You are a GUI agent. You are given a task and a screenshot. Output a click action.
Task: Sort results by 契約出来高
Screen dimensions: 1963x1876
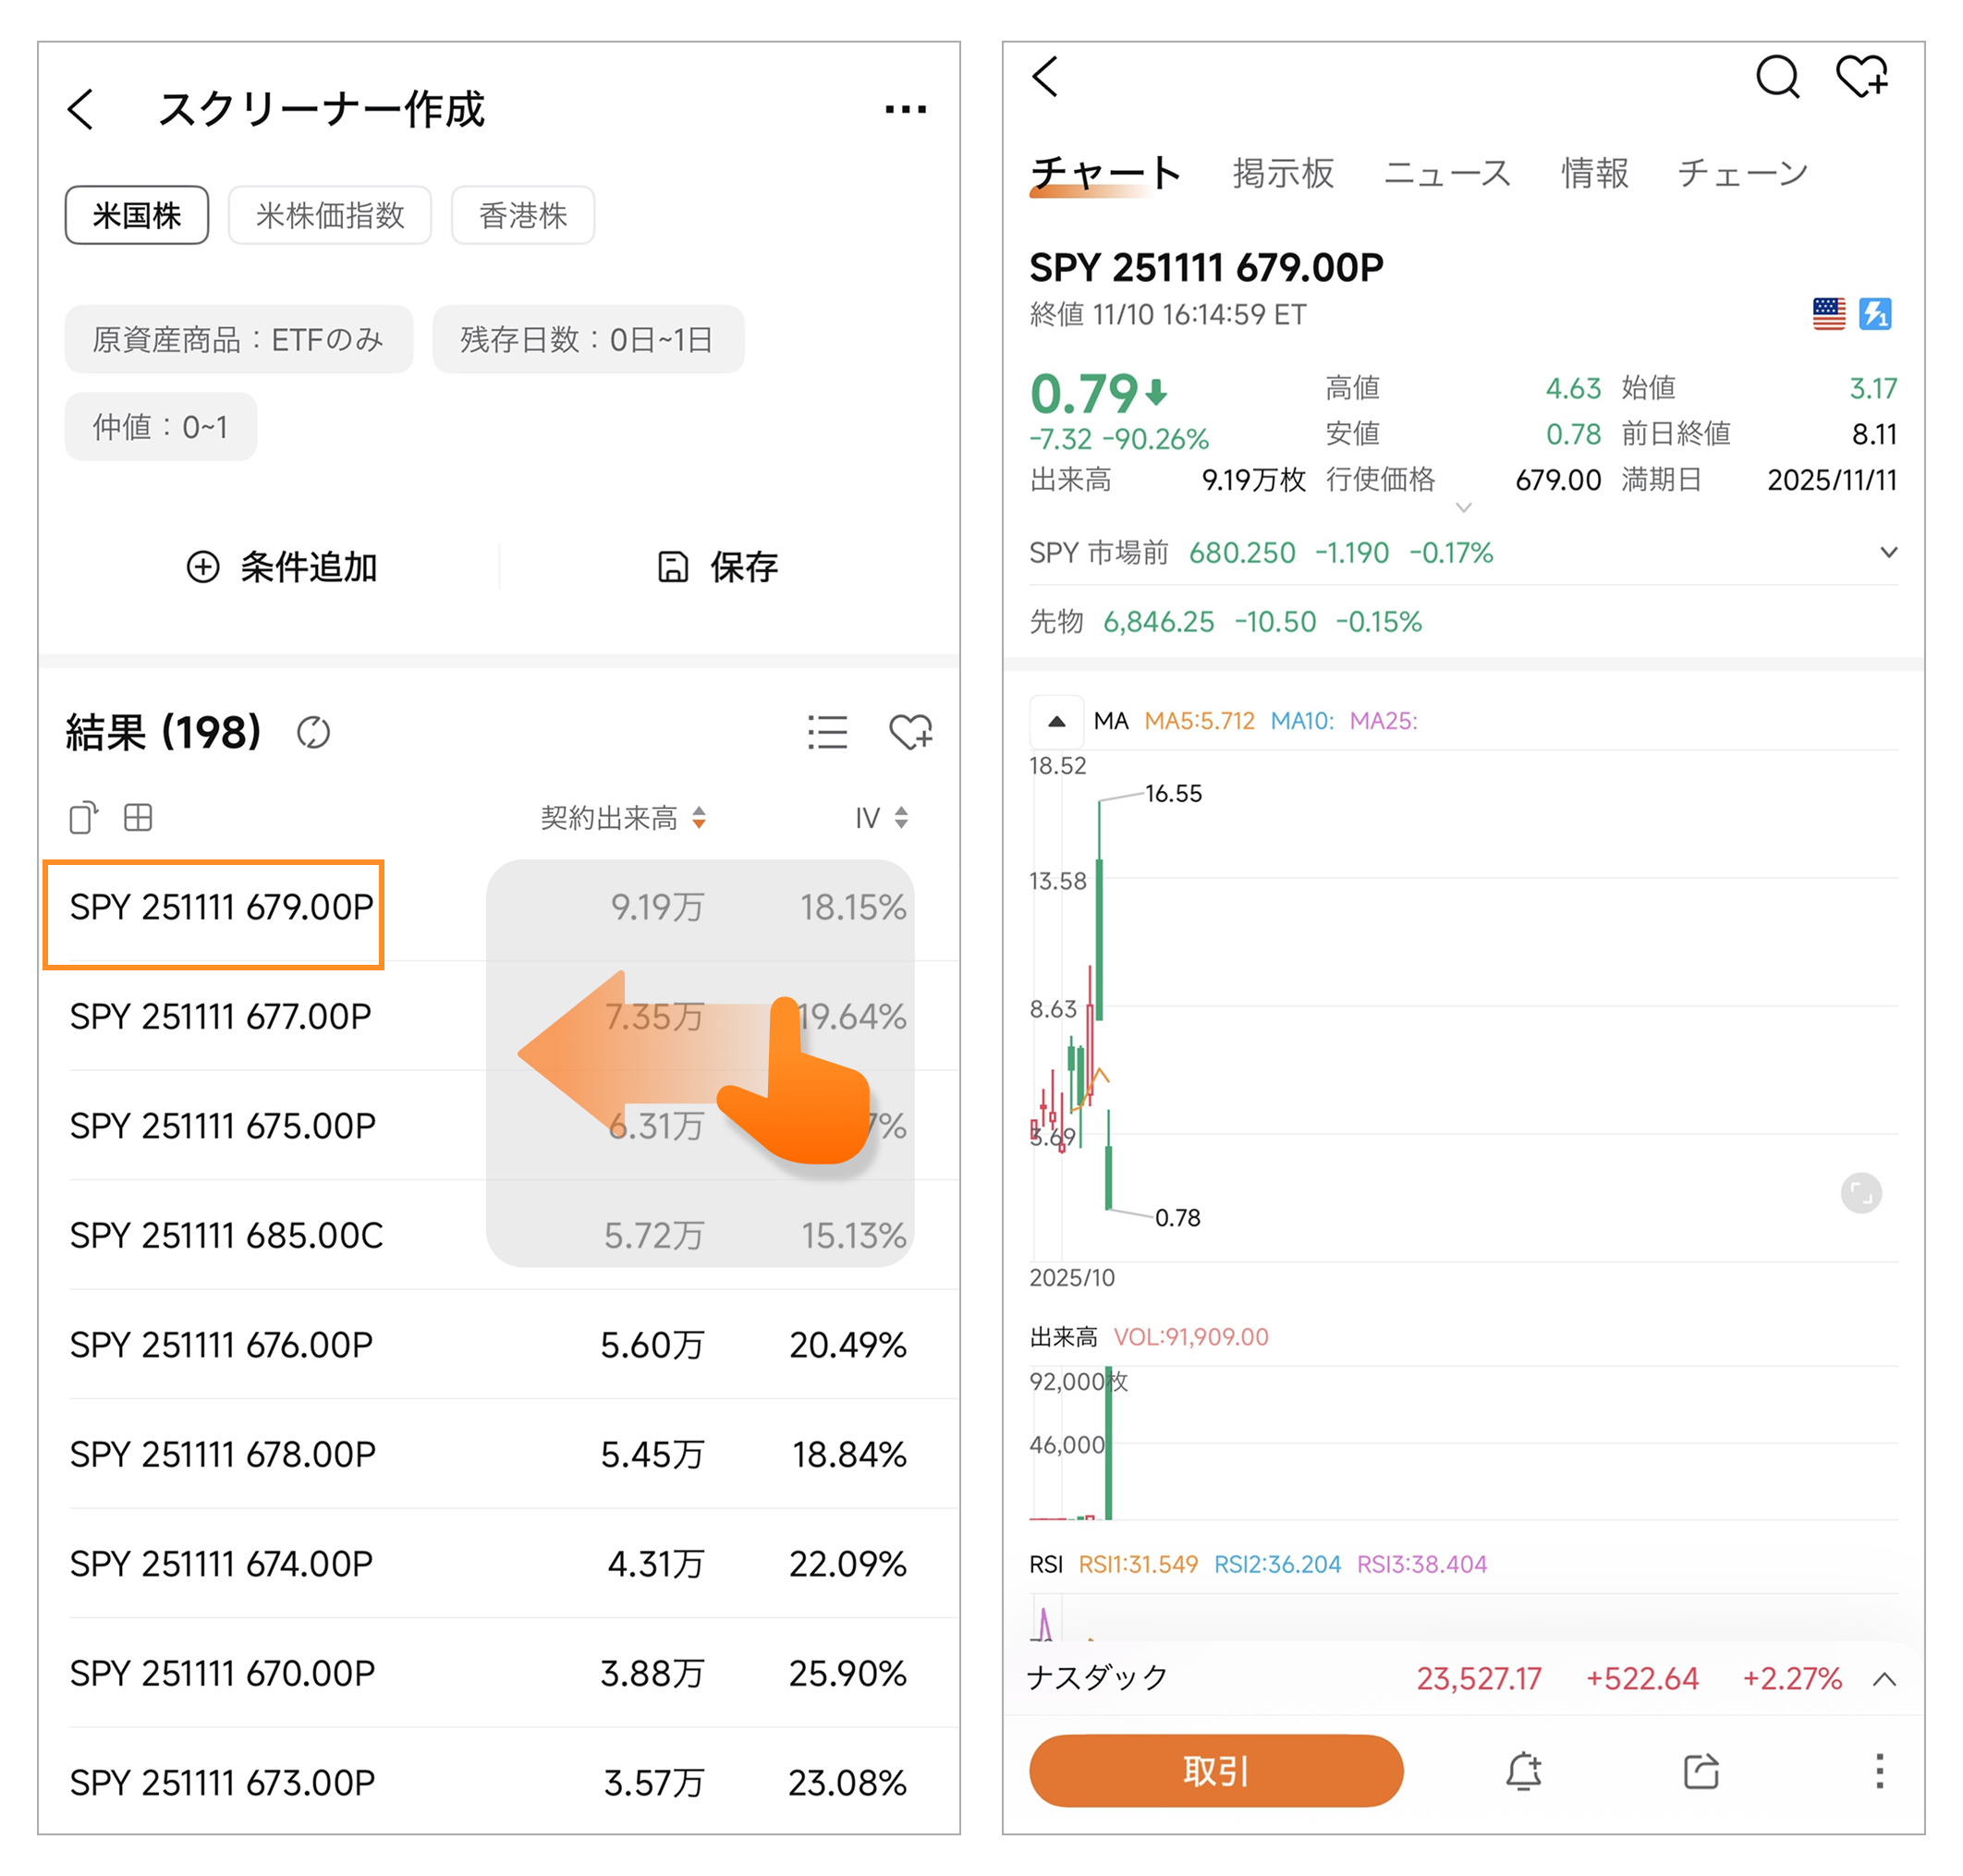pyautogui.click(x=623, y=817)
